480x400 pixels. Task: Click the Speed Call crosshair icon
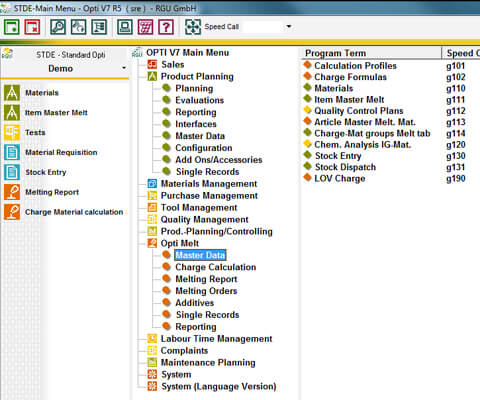click(193, 27)
